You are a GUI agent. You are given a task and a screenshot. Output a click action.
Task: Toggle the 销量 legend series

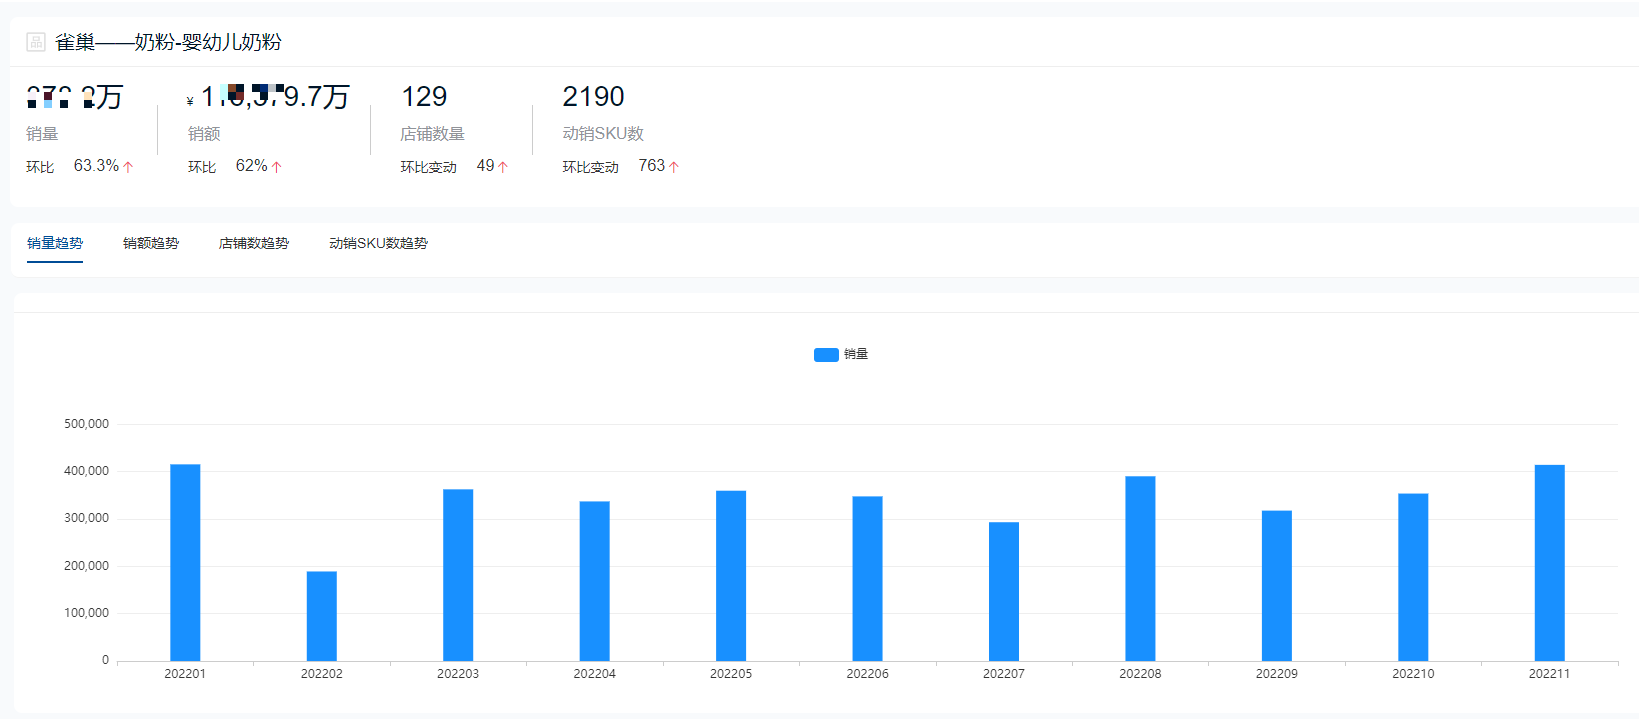pos(855,354)
